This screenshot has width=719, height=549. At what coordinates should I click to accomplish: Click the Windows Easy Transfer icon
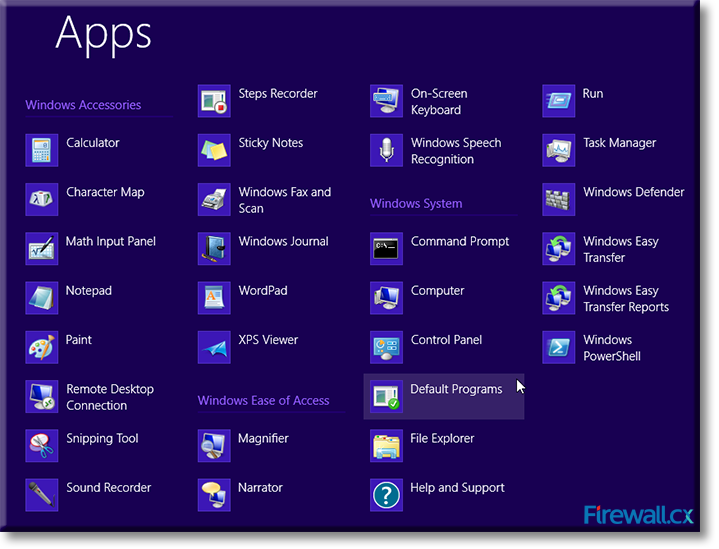coord(559,249)
